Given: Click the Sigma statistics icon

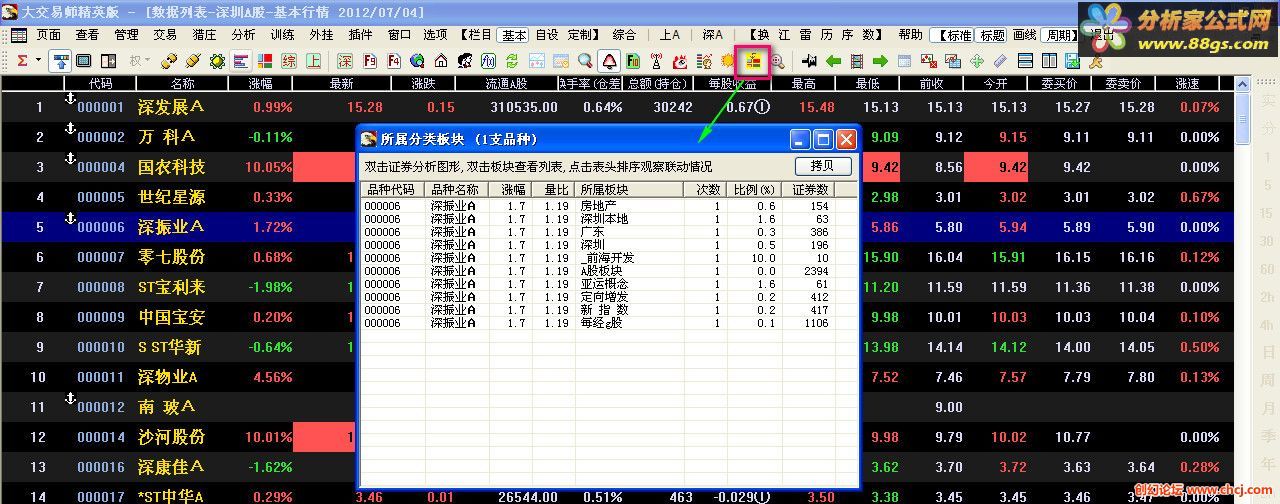Looking at the screenshot, I should coord(22,60).
